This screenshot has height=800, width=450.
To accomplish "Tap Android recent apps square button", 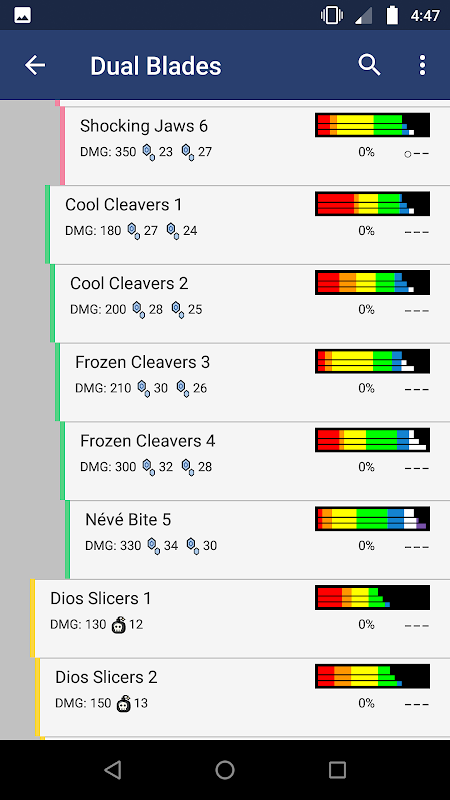I will tap(337, 770).
